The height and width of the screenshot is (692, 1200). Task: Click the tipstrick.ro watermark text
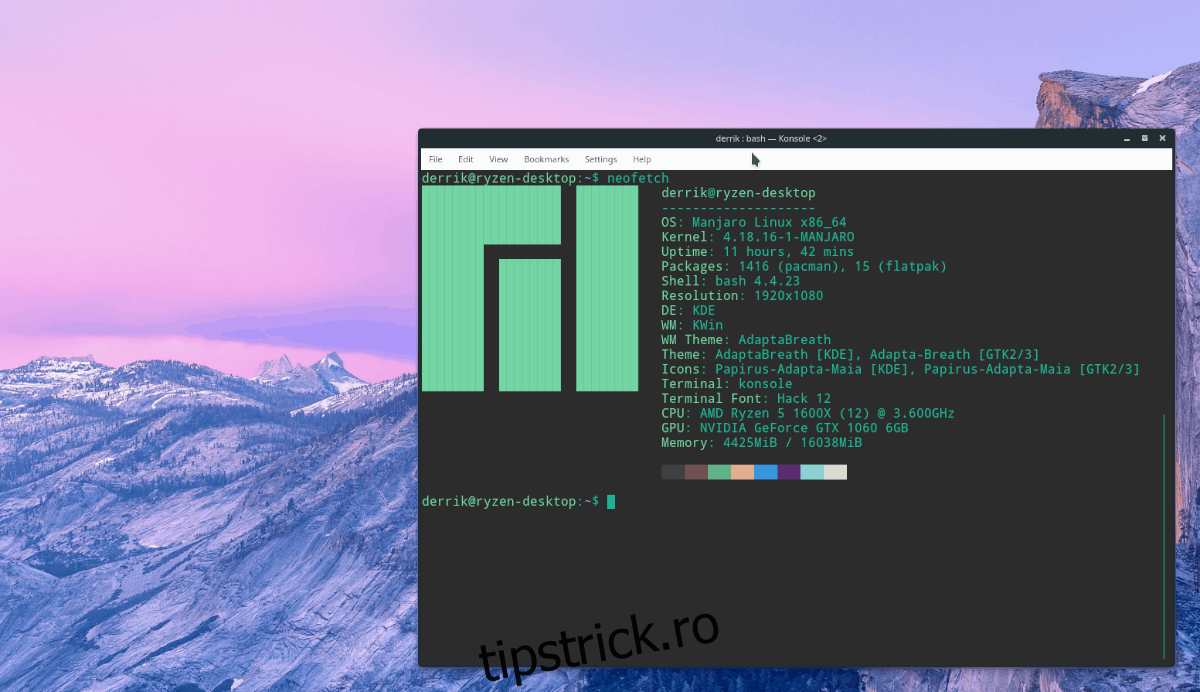[598, 645]
